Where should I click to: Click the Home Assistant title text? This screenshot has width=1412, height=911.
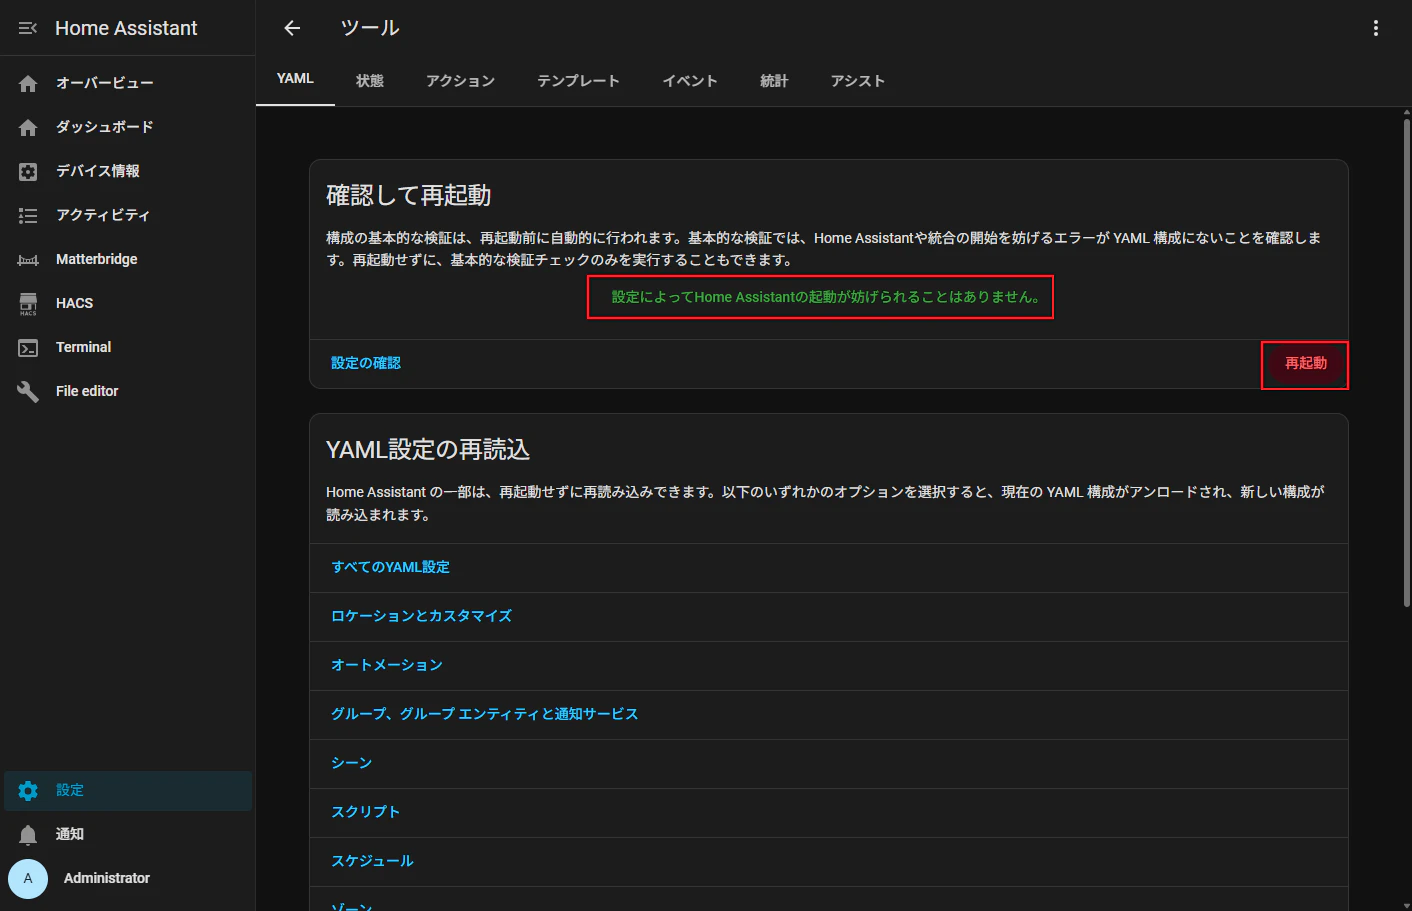(x=126, y=28)
